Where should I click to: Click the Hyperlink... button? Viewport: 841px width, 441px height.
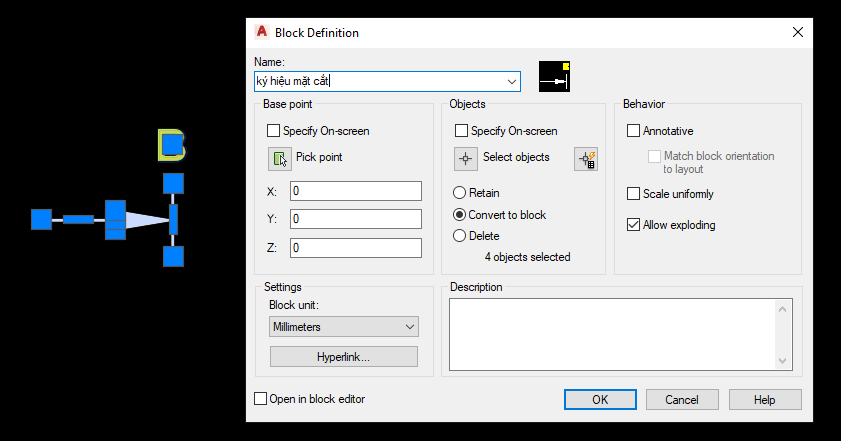click(x=344, y=357)
